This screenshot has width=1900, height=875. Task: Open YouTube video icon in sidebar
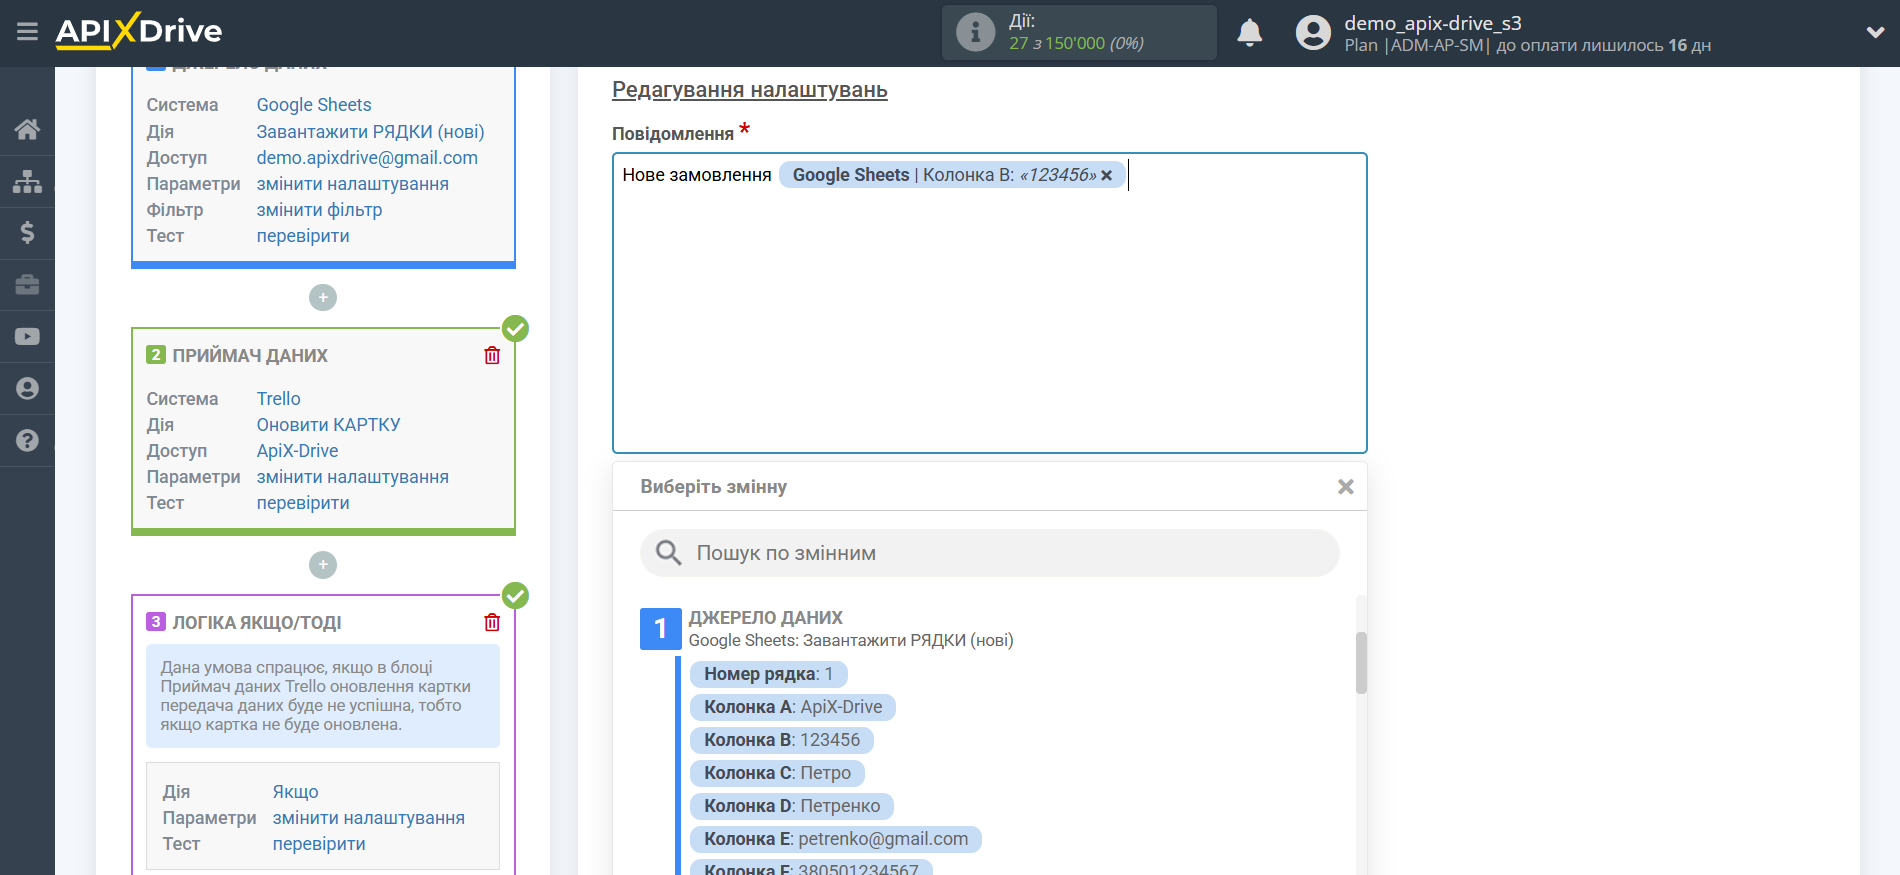tap(27, 337)
